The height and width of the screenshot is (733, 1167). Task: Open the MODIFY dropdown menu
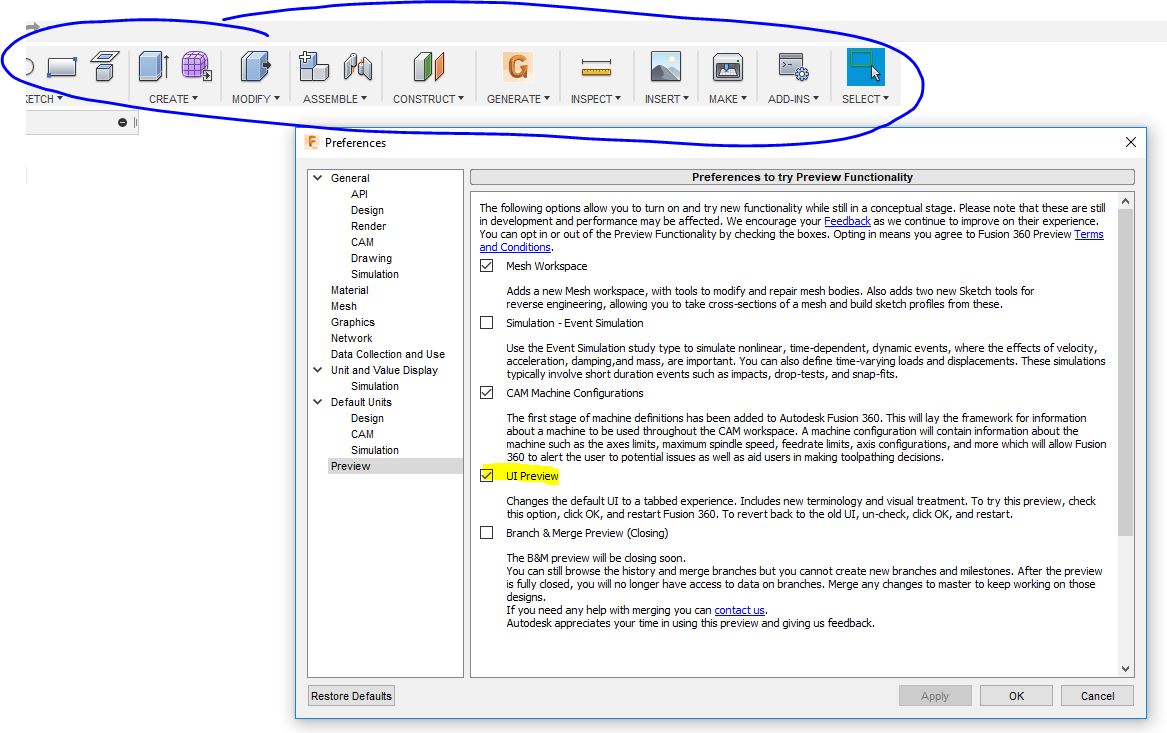click(x=255, y=98)
